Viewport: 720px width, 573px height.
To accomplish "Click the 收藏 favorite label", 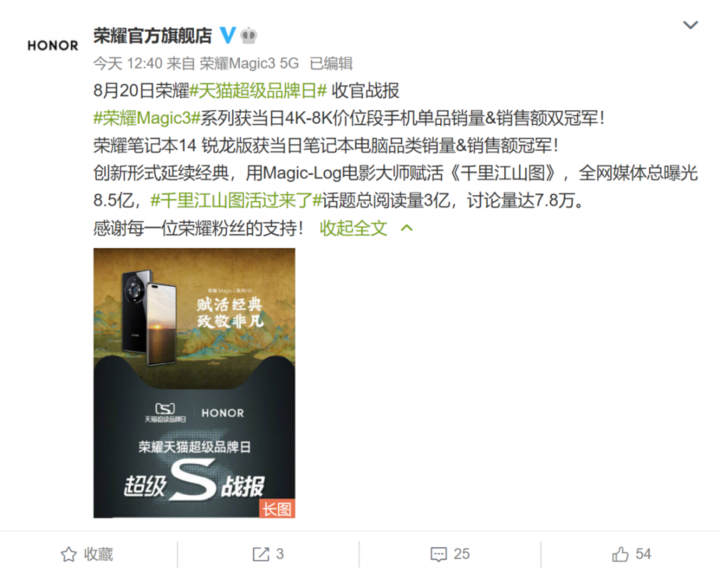I will point(98,554).
